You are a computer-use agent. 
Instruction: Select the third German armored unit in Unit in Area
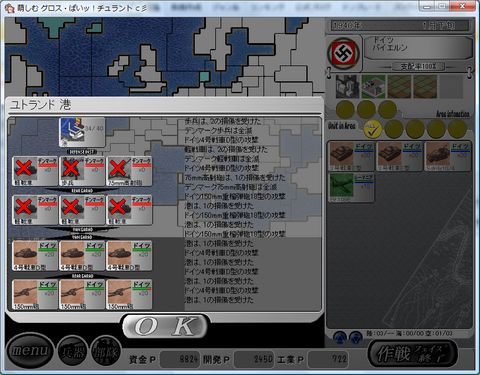pyautogui.click(x=447, y=156)
